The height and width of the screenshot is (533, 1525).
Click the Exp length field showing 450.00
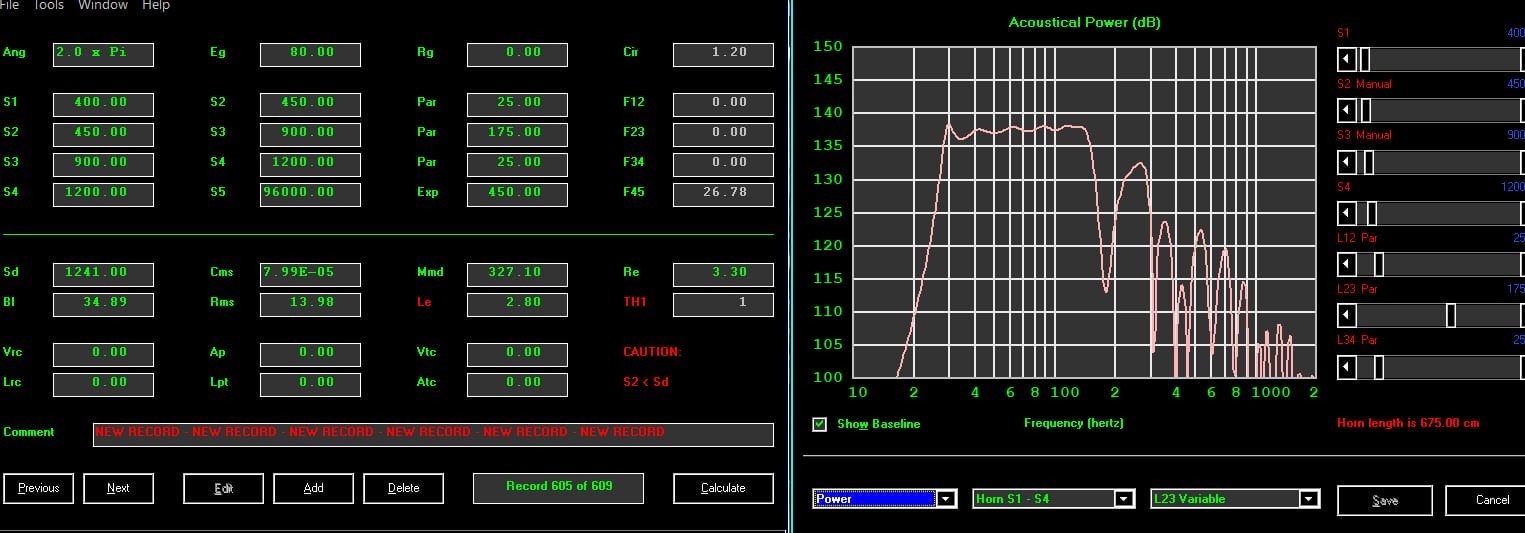[517, 194]
